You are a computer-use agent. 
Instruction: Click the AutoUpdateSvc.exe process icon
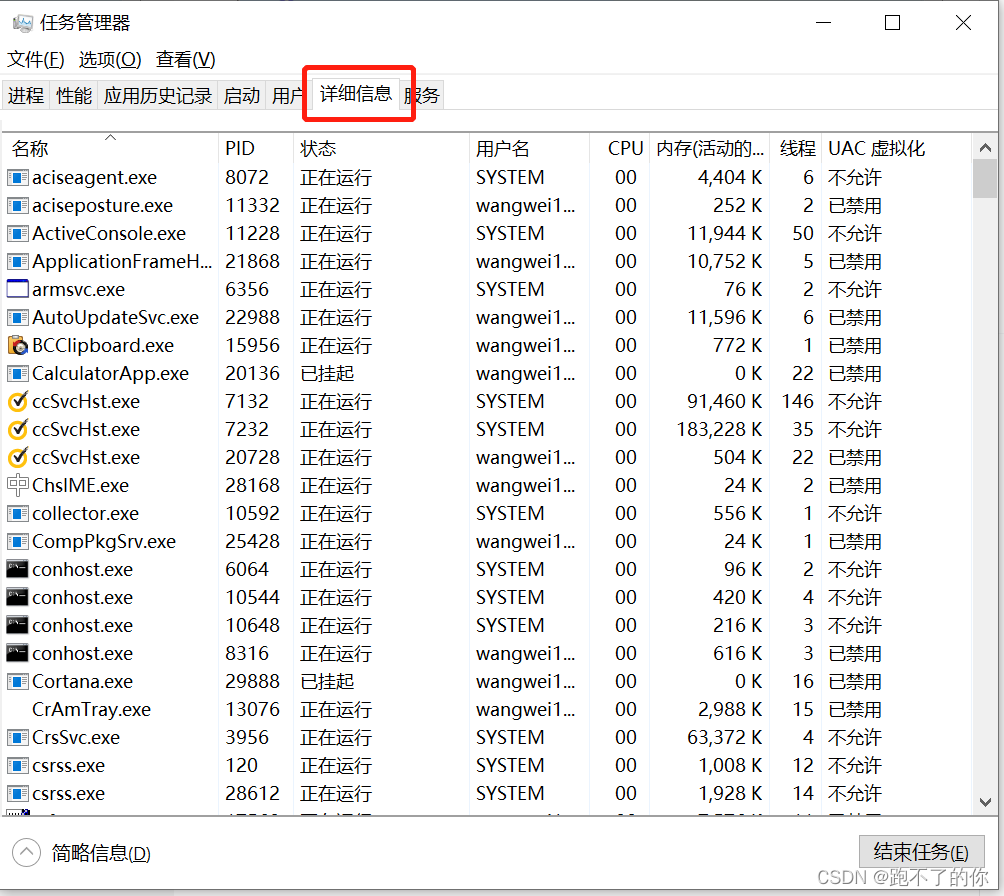point(18,318)
